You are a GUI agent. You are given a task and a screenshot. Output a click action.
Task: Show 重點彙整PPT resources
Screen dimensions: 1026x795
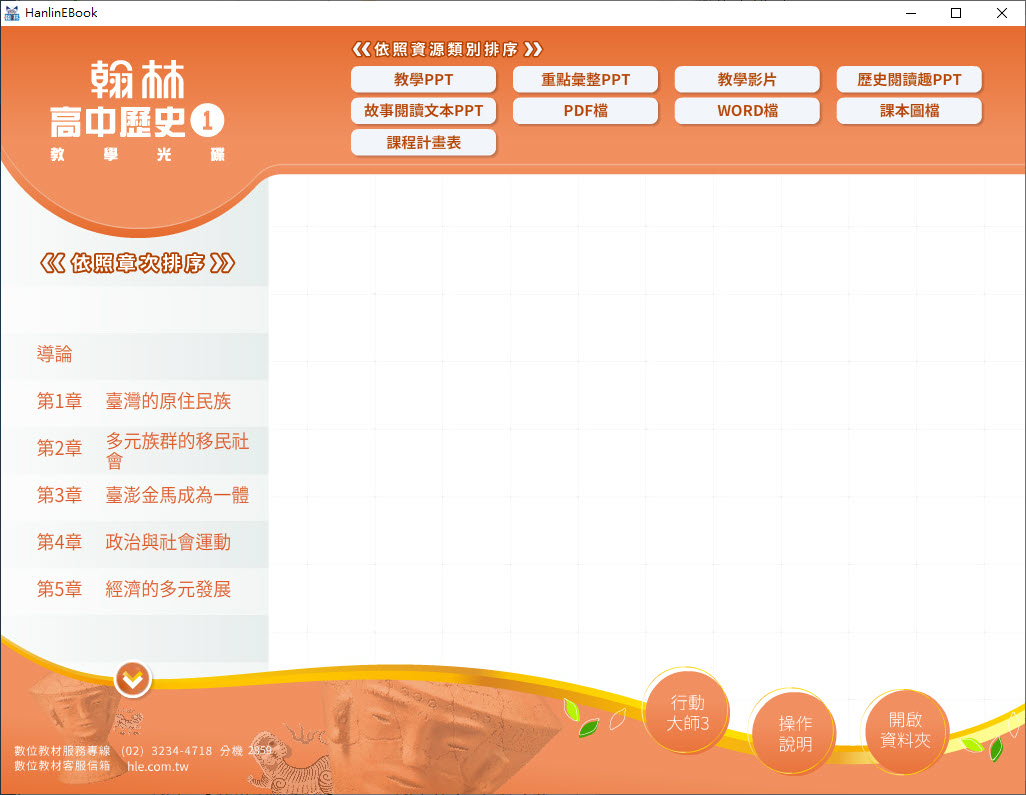[x=586, y=80]
